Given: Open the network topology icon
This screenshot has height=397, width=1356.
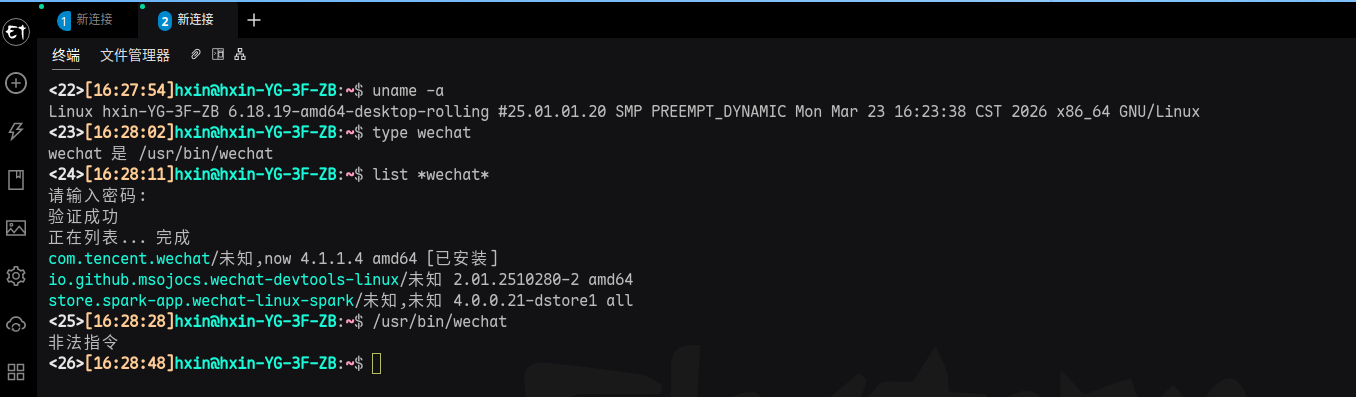Looking at the screenshot, I should (240, 54).
